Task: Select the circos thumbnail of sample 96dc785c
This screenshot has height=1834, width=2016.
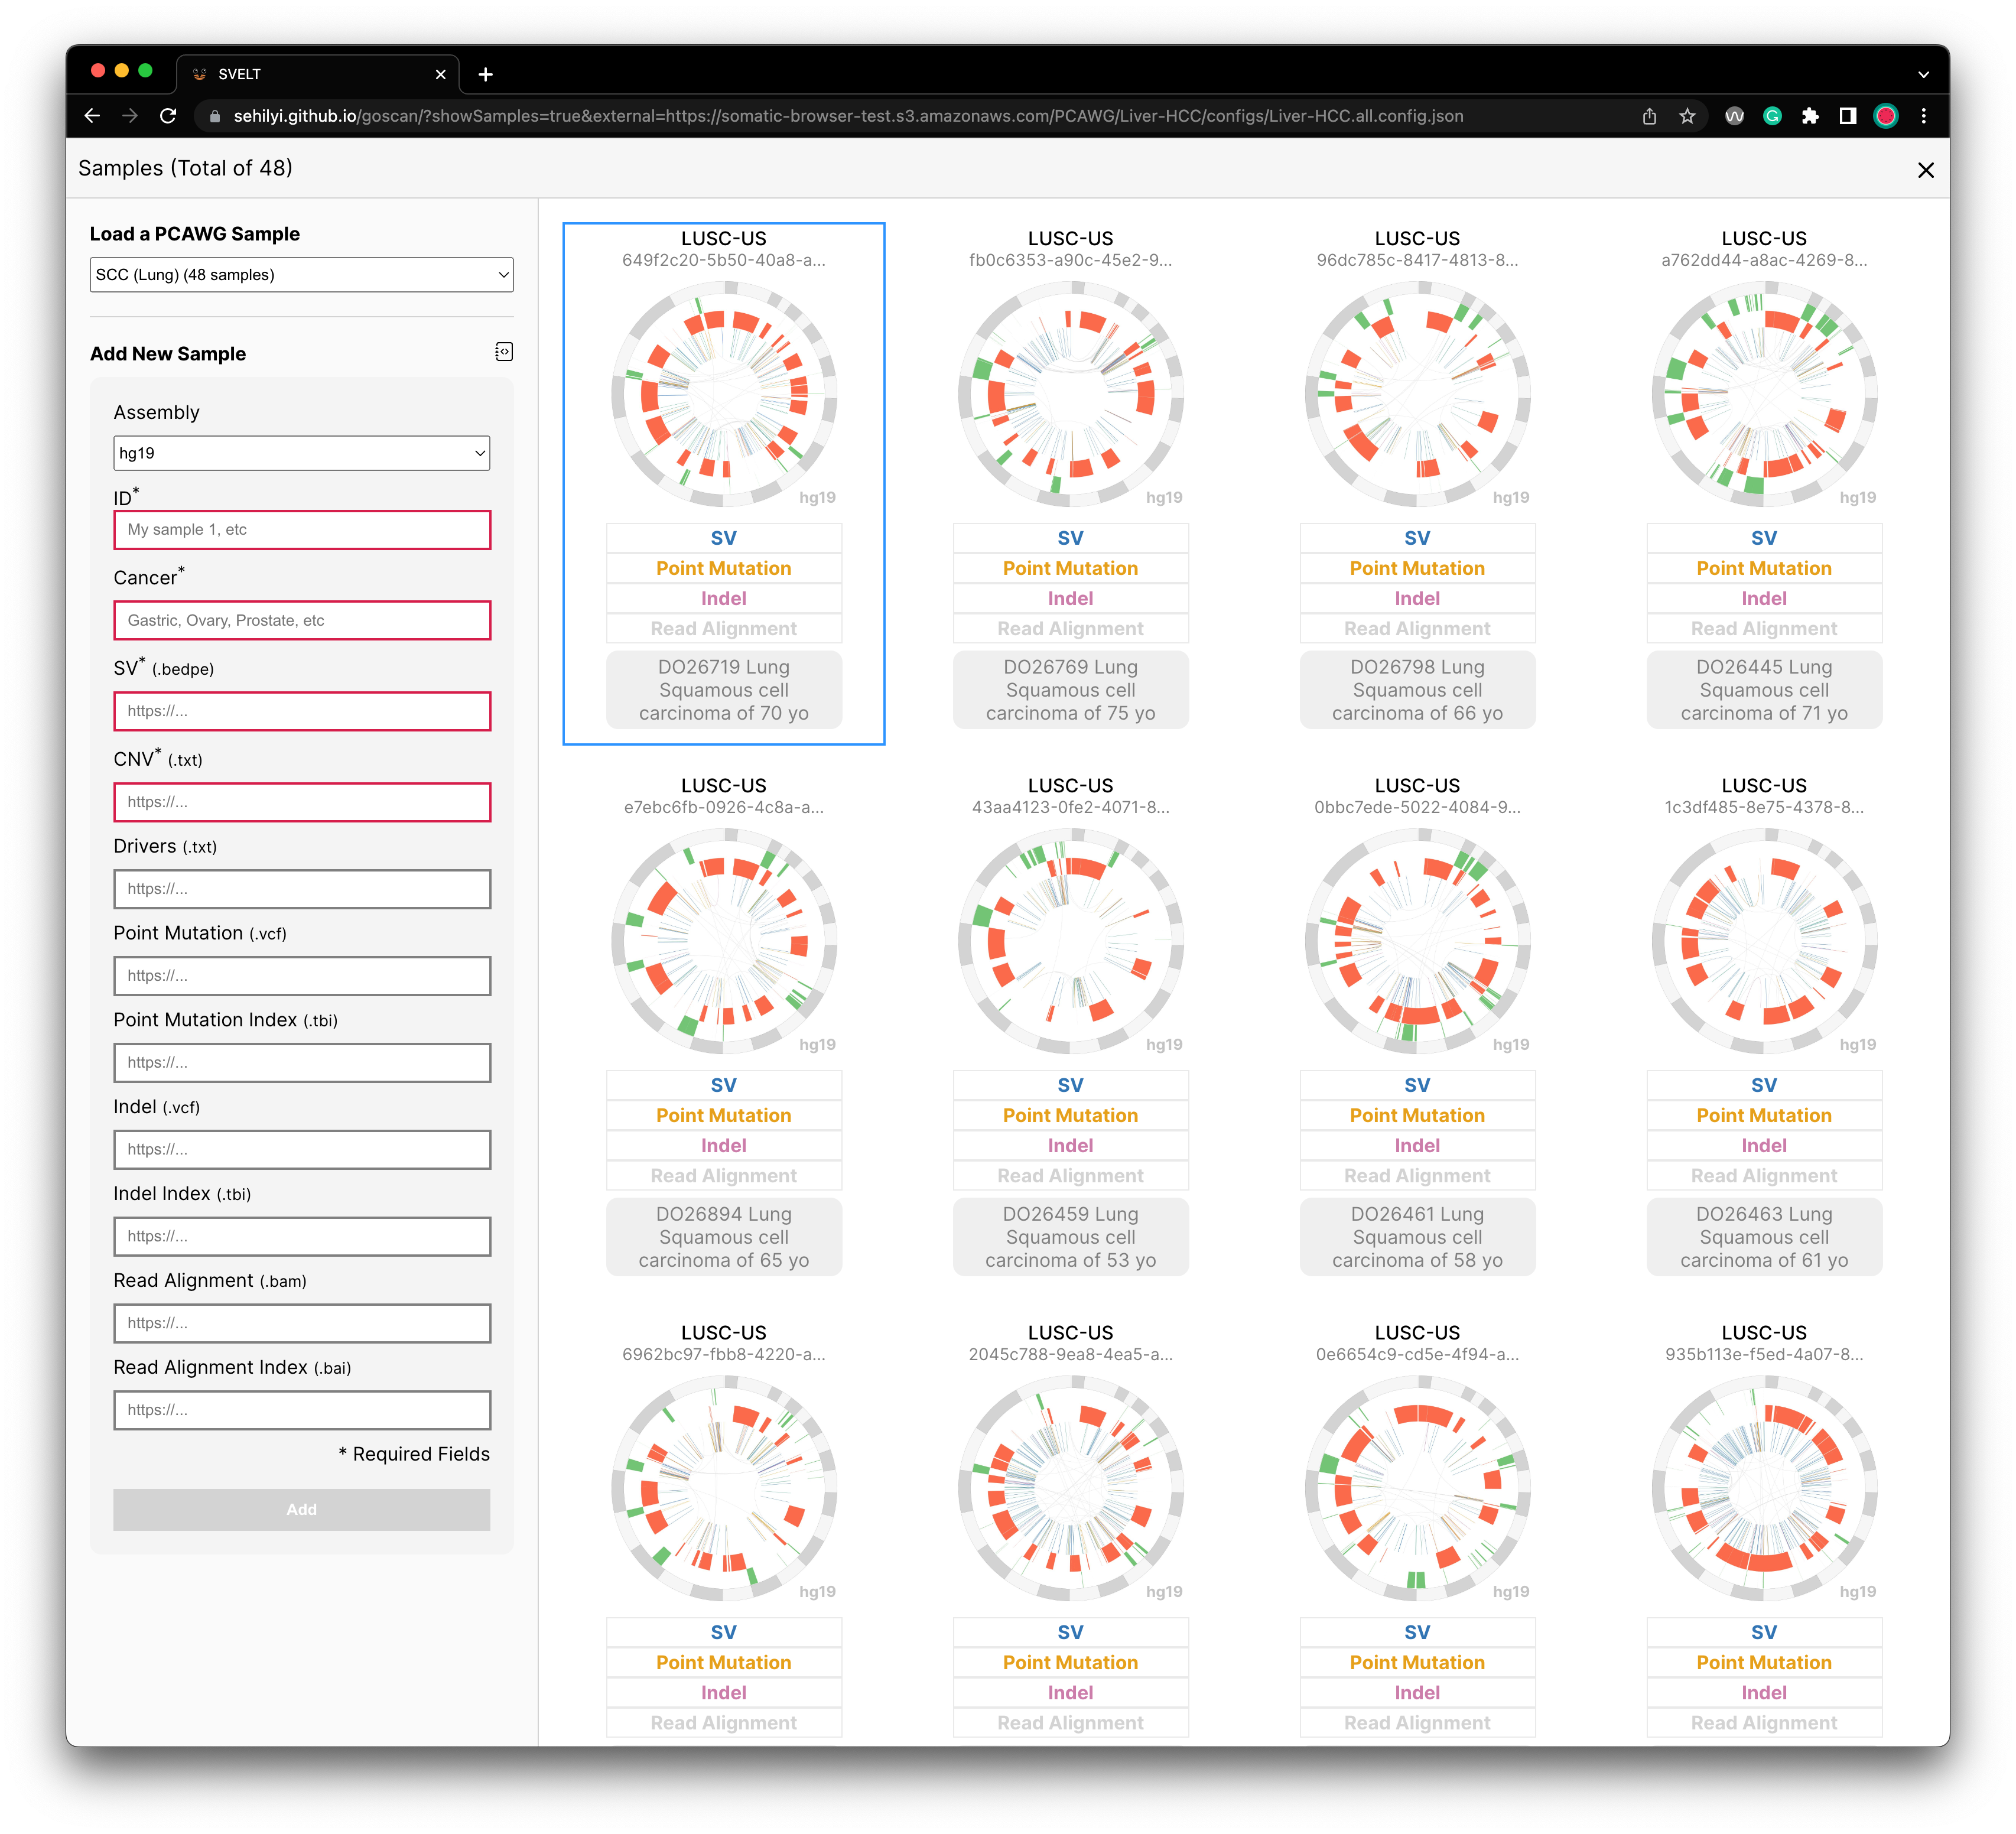Action: [1417, 395]
